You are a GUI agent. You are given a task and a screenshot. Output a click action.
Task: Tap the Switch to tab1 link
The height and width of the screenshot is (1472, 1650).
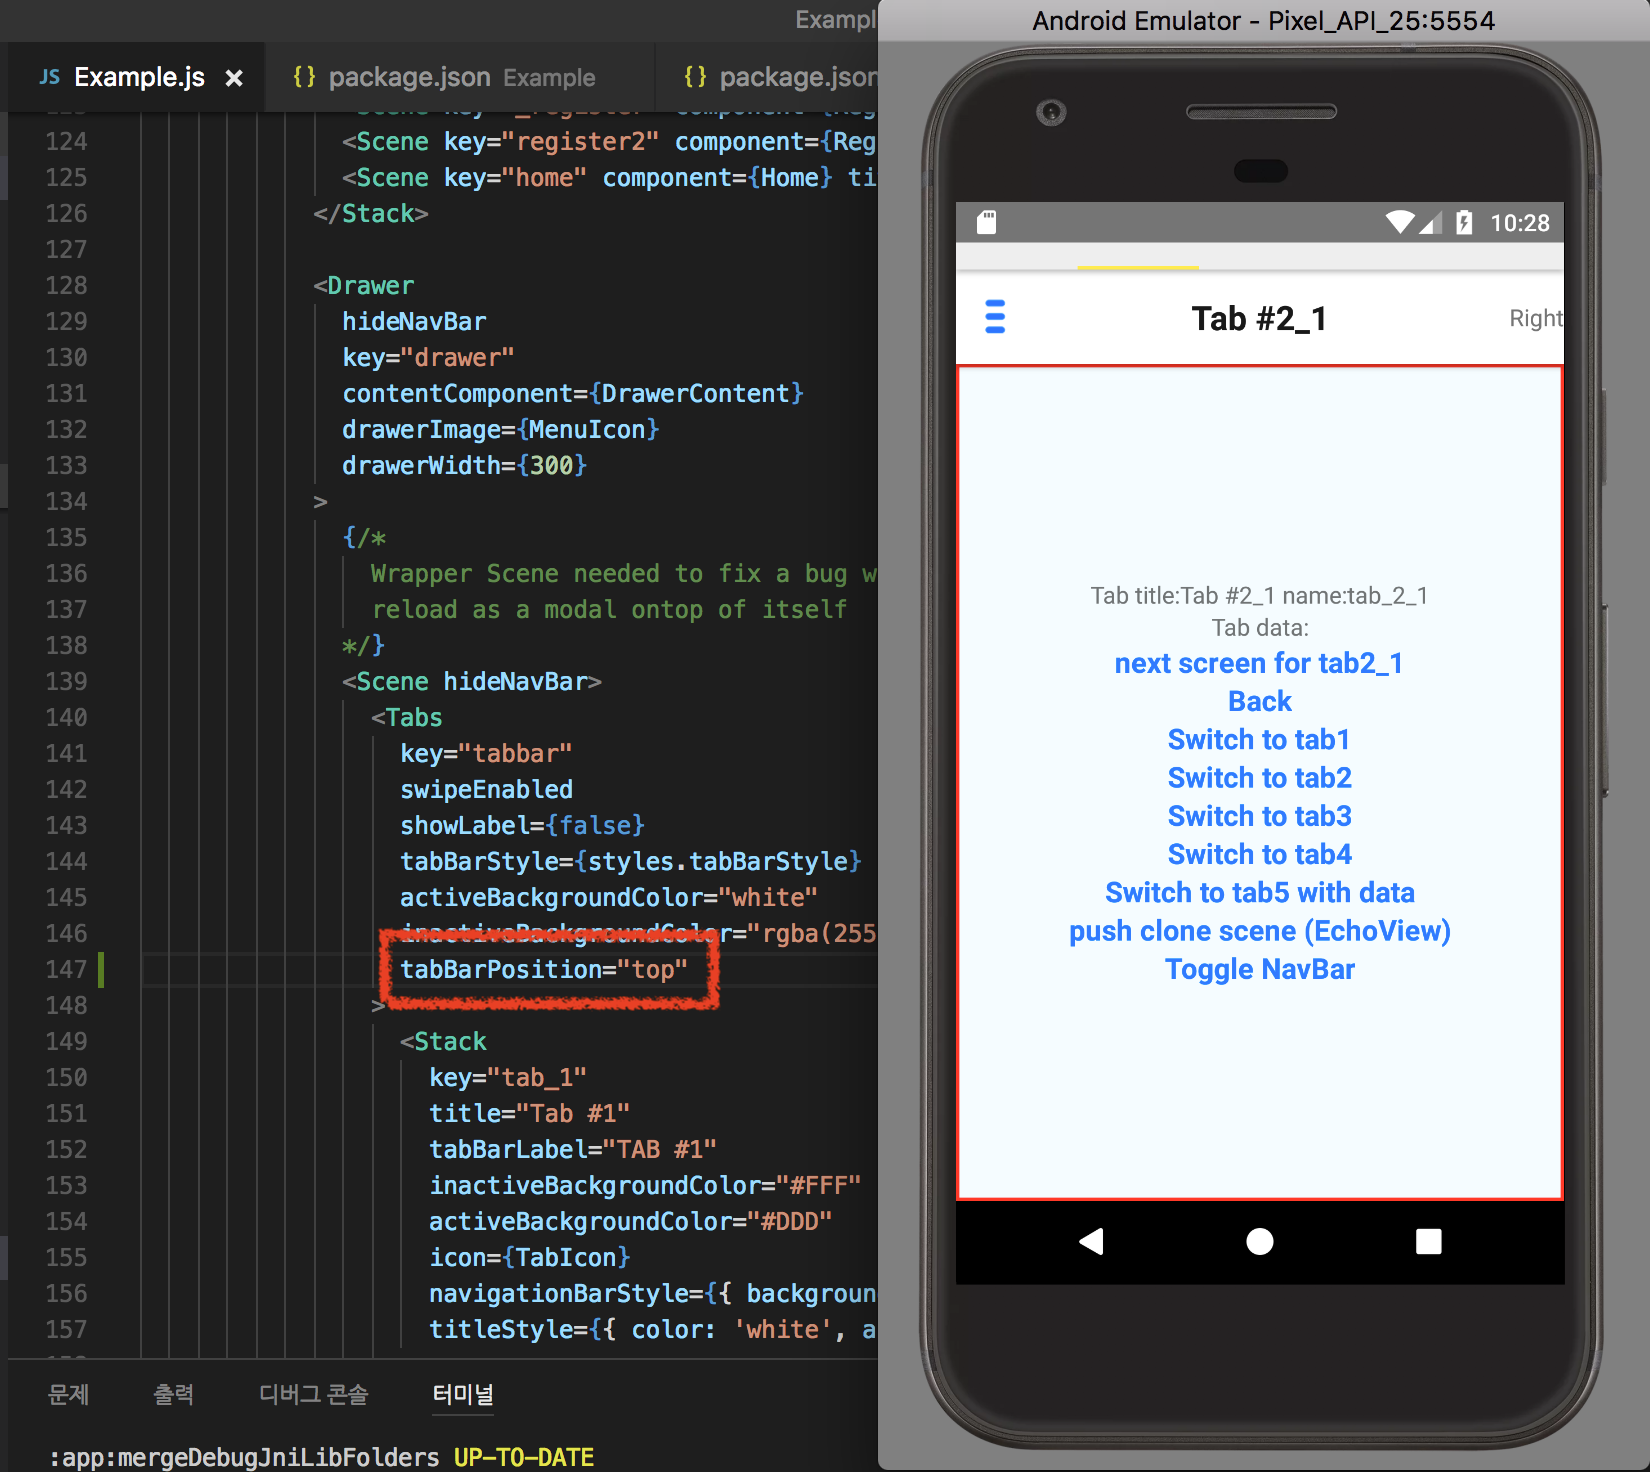click(1258, 739)
